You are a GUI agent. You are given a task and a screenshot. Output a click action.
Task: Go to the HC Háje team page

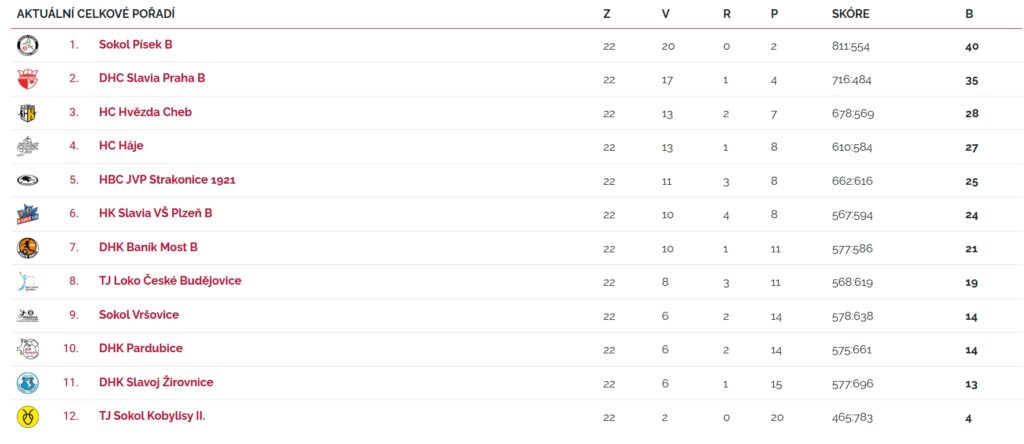click(x=121, y=146)
